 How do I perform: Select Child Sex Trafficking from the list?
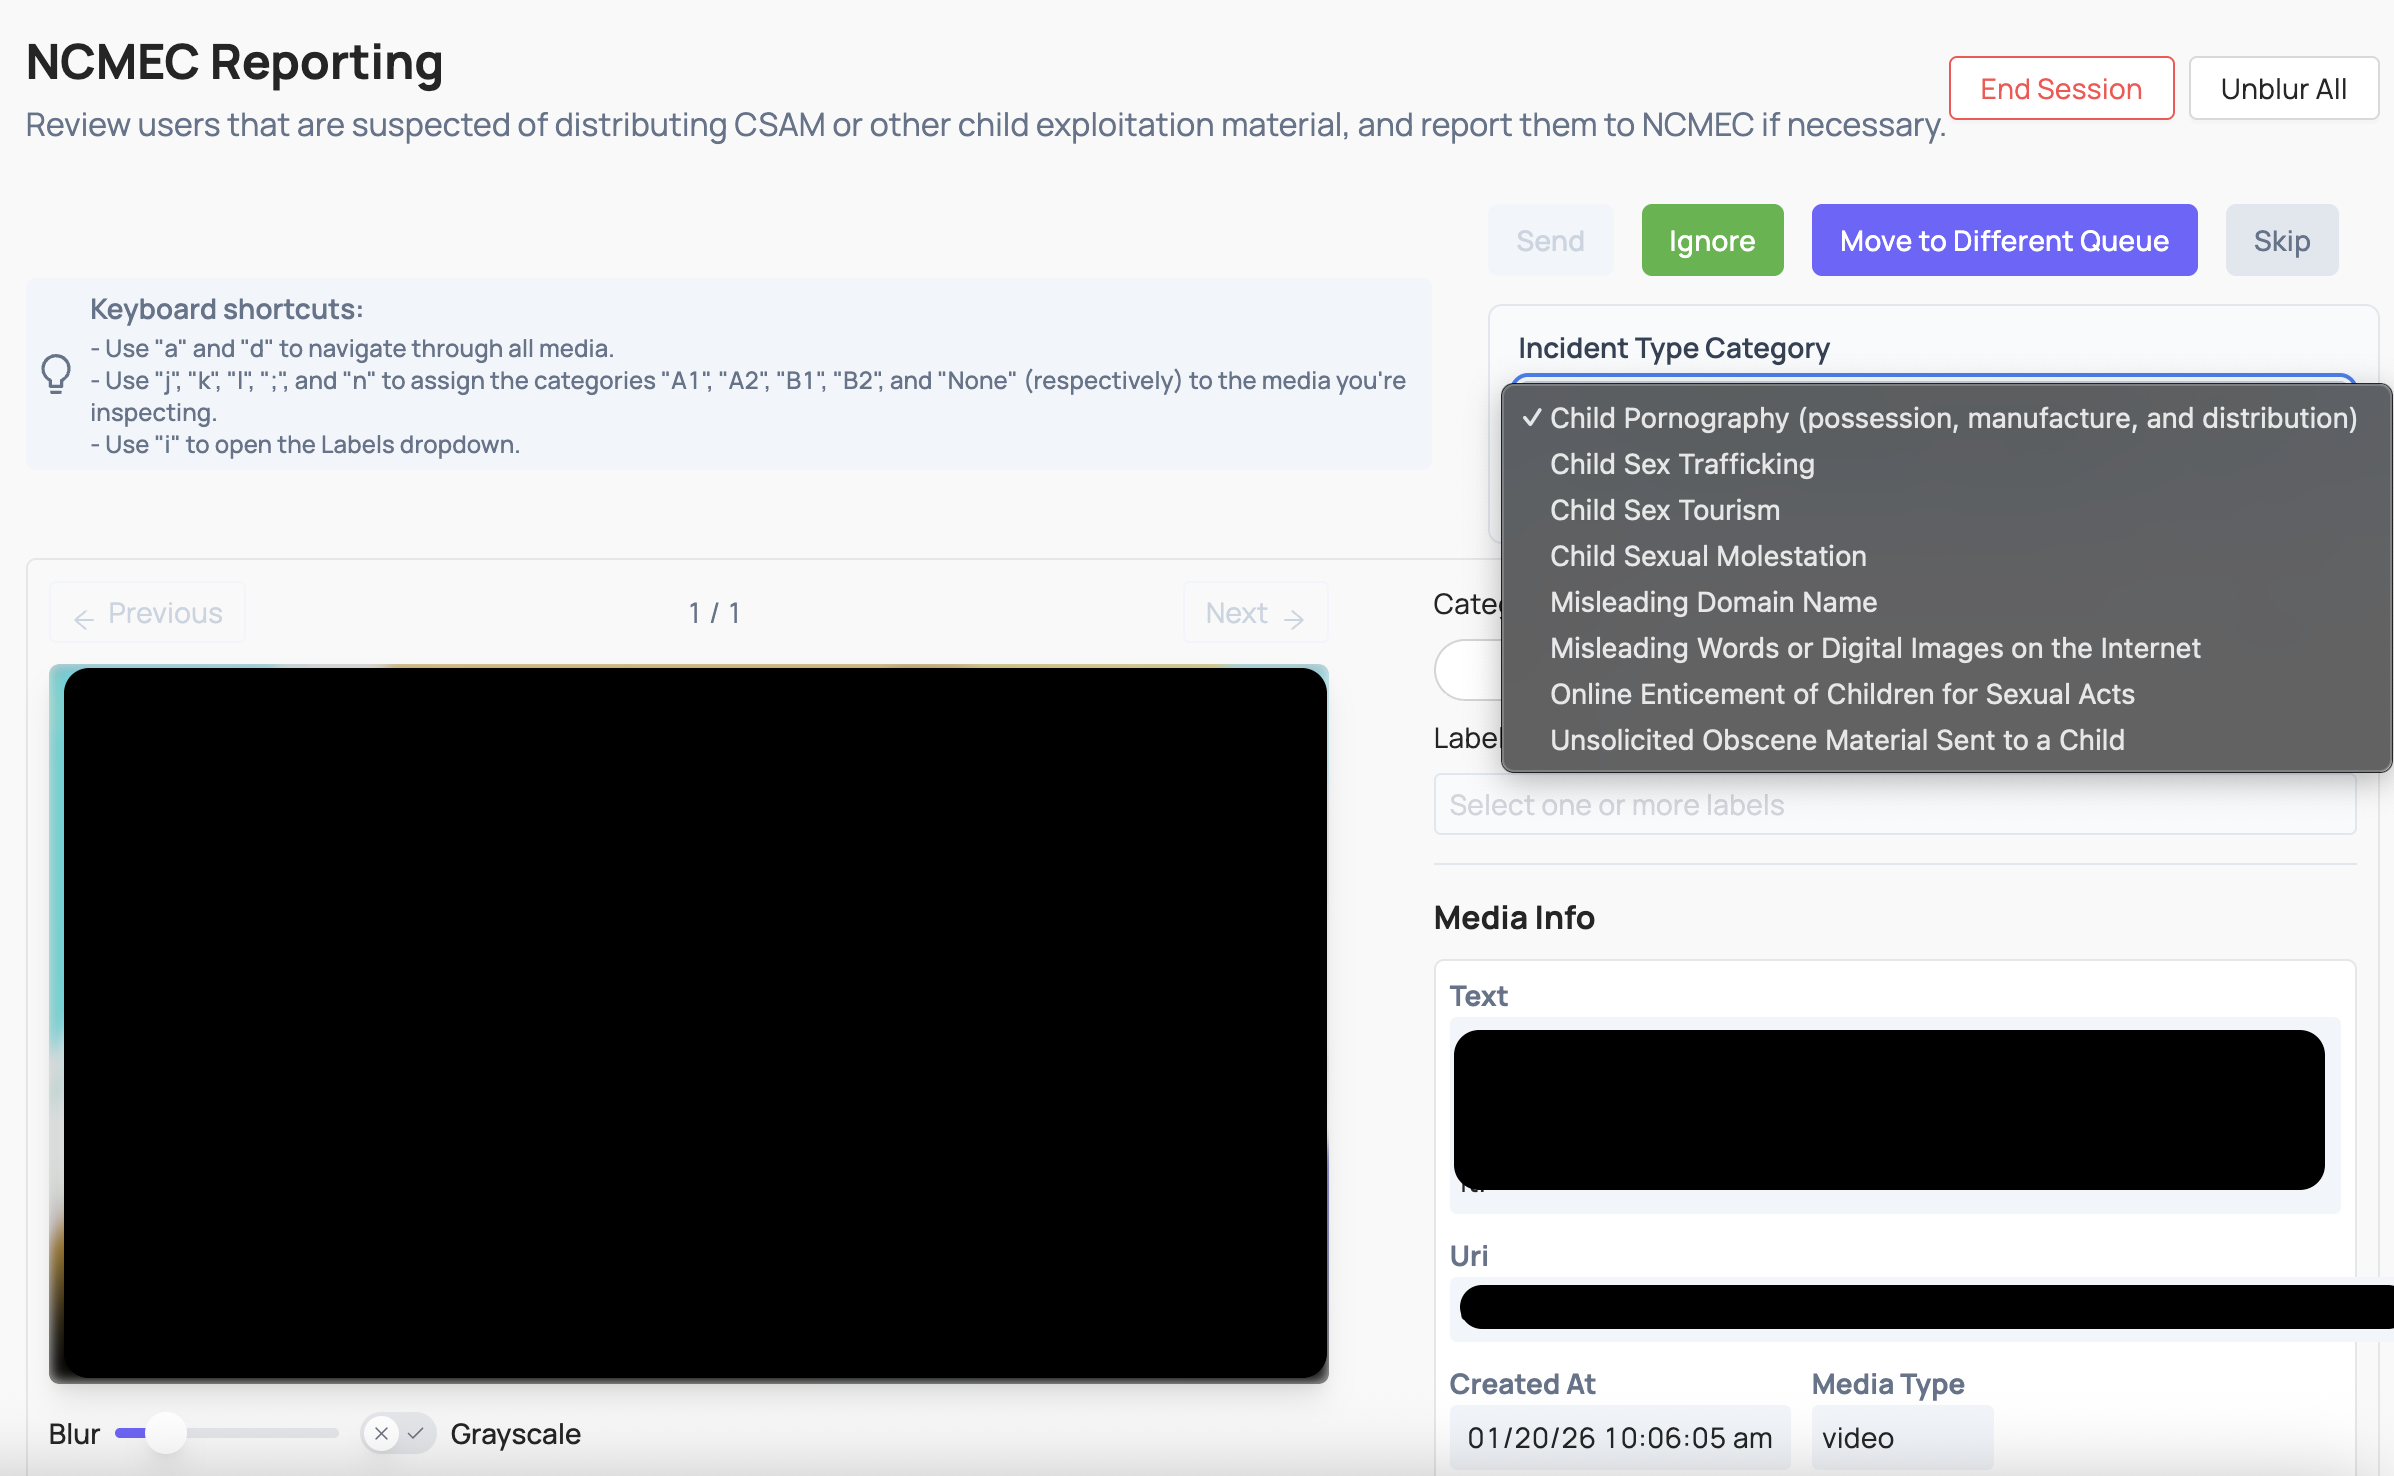[1681, 464]
